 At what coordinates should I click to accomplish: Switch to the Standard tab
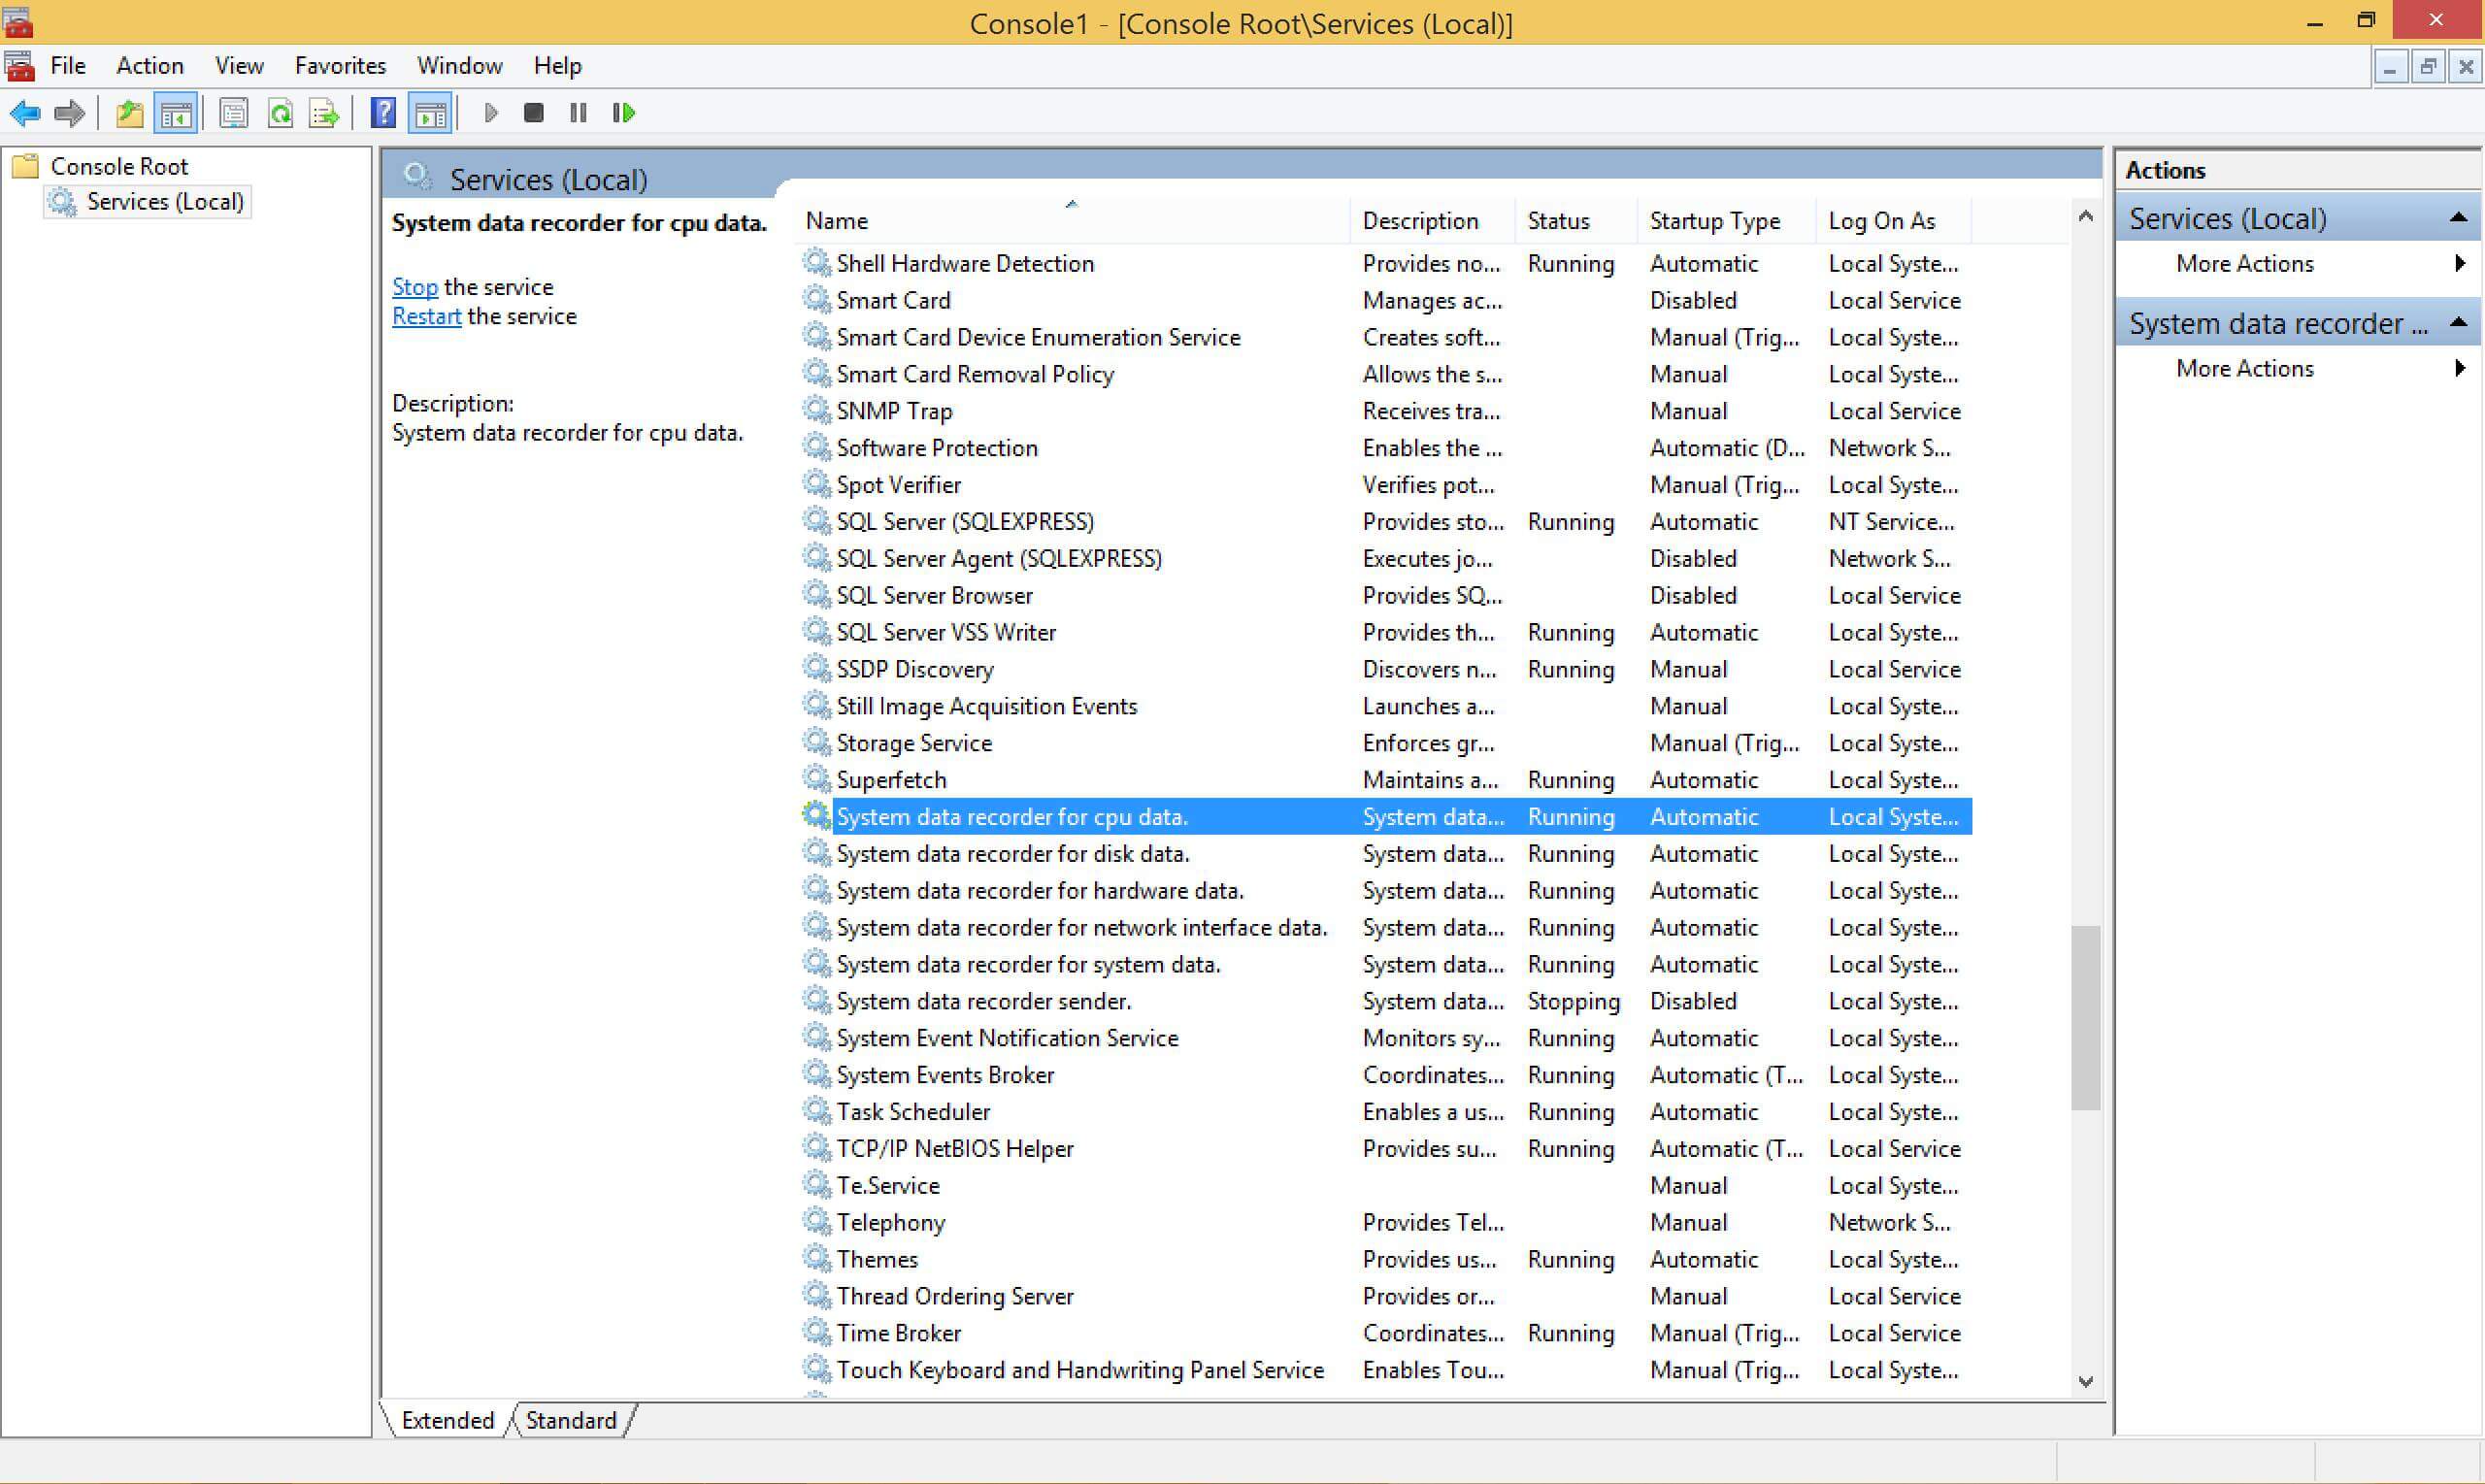[x=571, y=1419]
